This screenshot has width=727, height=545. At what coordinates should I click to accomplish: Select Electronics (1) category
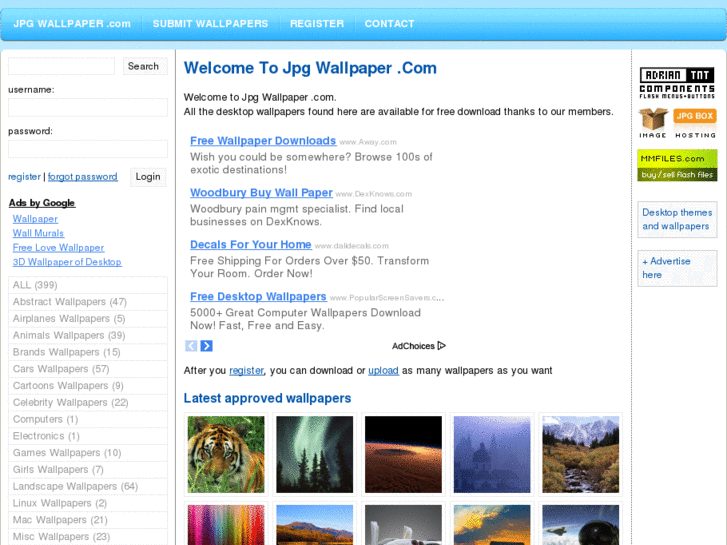(88, 436)
